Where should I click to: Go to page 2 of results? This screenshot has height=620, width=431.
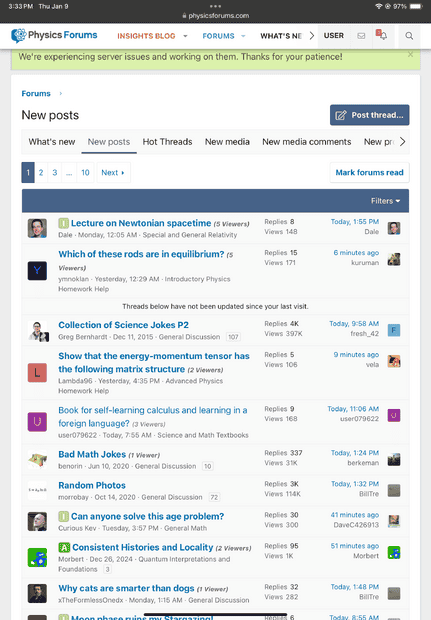point(41,172)
